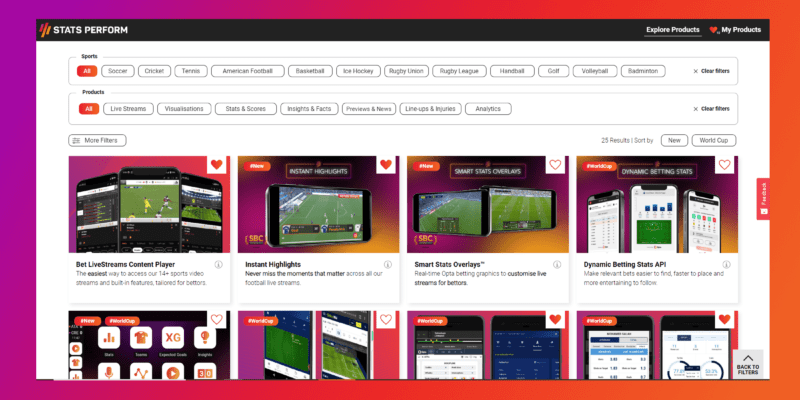Sort results by New

[674, 140]
